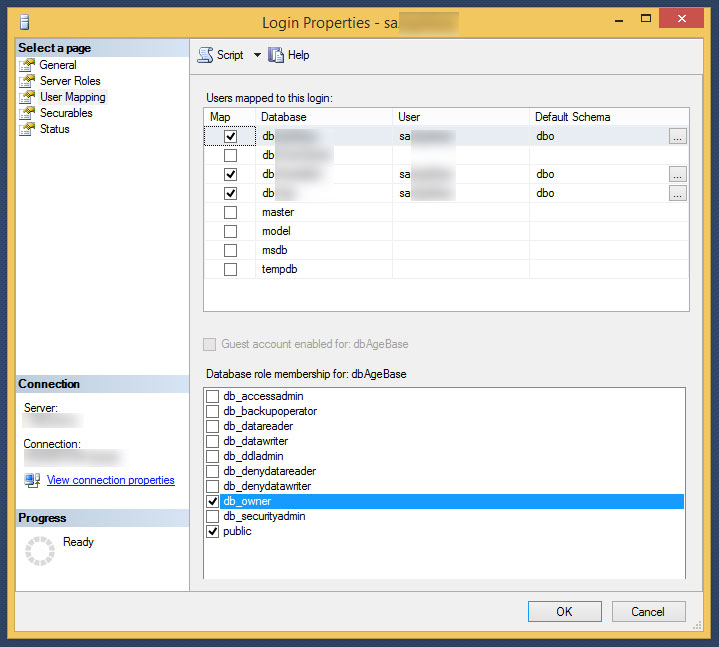Enable the db_ddladmin role checkbox
Screen dimensions: 719x647
(212, 456)
